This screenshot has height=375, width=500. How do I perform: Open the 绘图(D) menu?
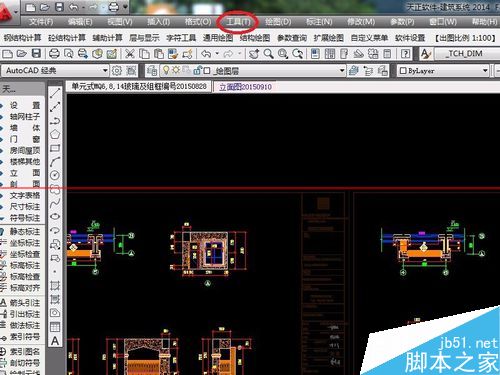[278, 22]
